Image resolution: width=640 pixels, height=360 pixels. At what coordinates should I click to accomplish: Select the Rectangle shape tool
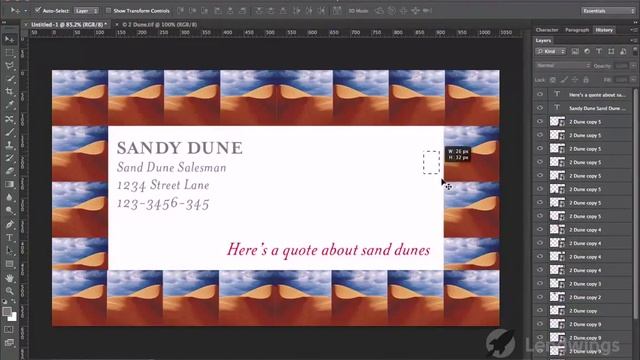[x=9, y=264]
